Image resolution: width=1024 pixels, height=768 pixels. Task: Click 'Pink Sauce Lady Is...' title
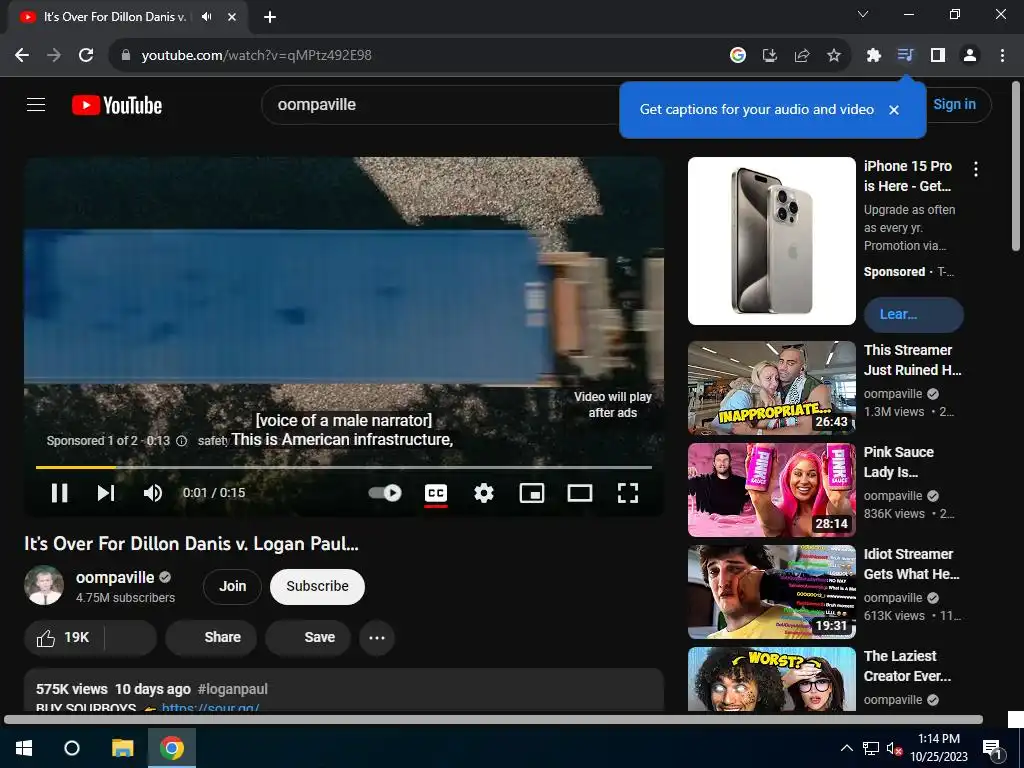tap(899, 462)
